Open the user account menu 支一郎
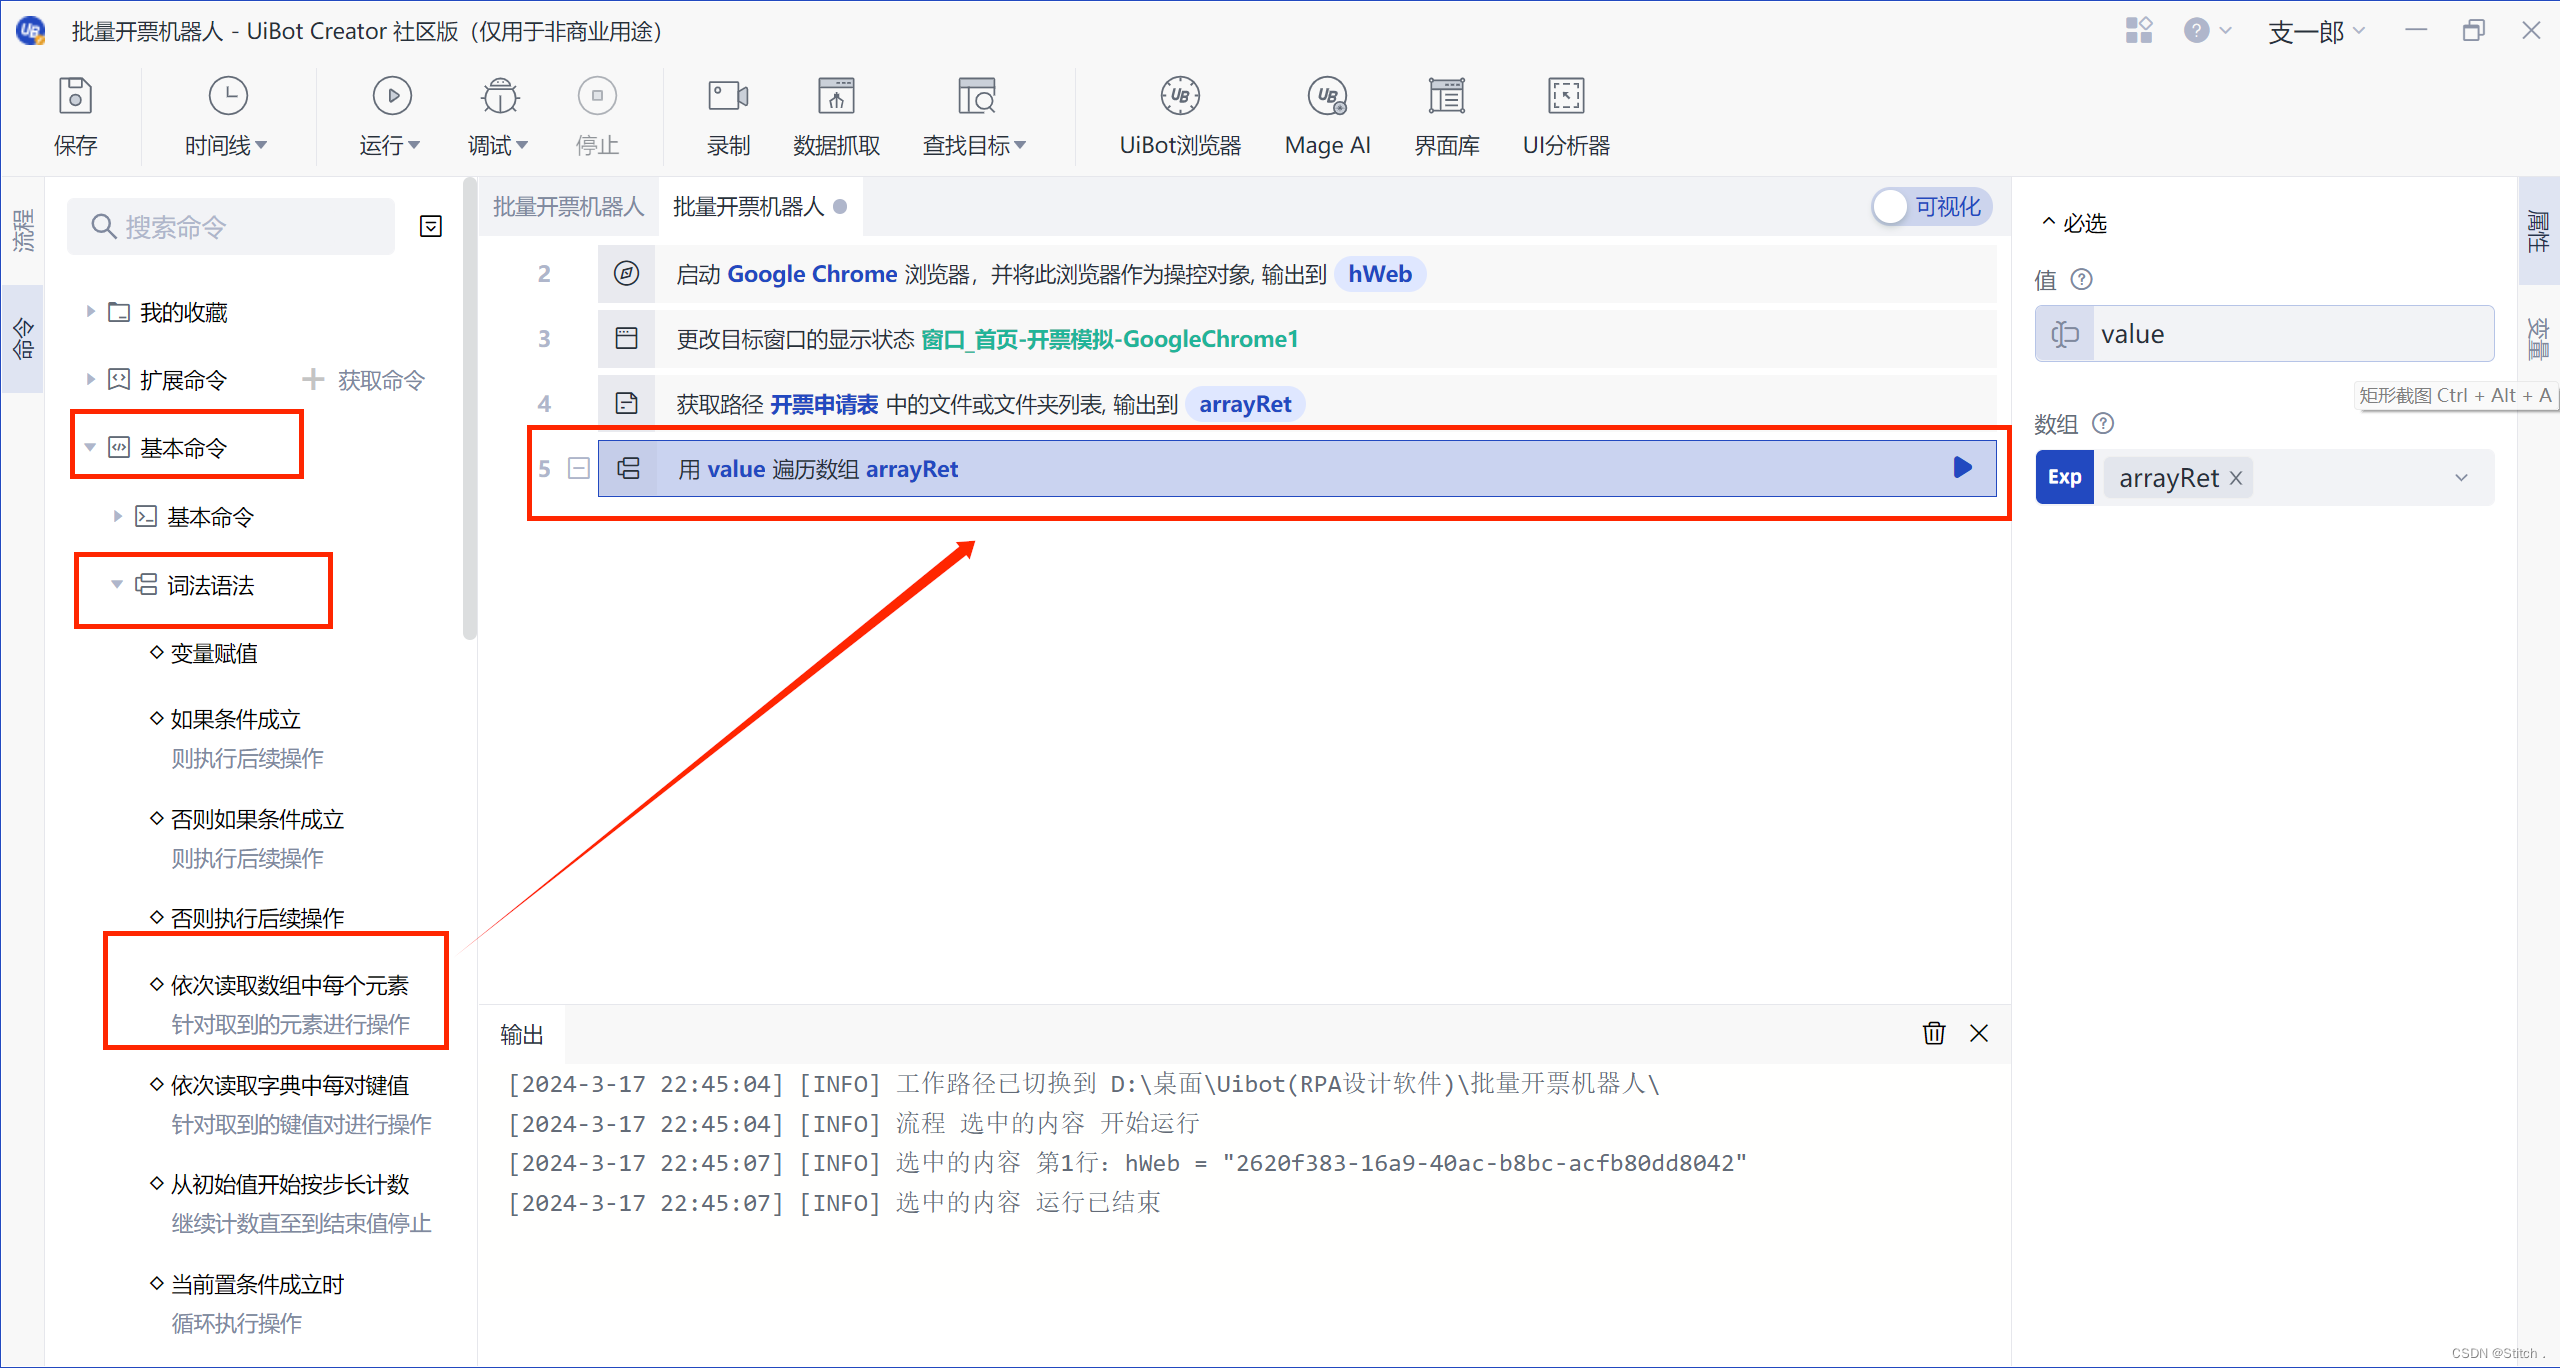 pos(2316,32)
